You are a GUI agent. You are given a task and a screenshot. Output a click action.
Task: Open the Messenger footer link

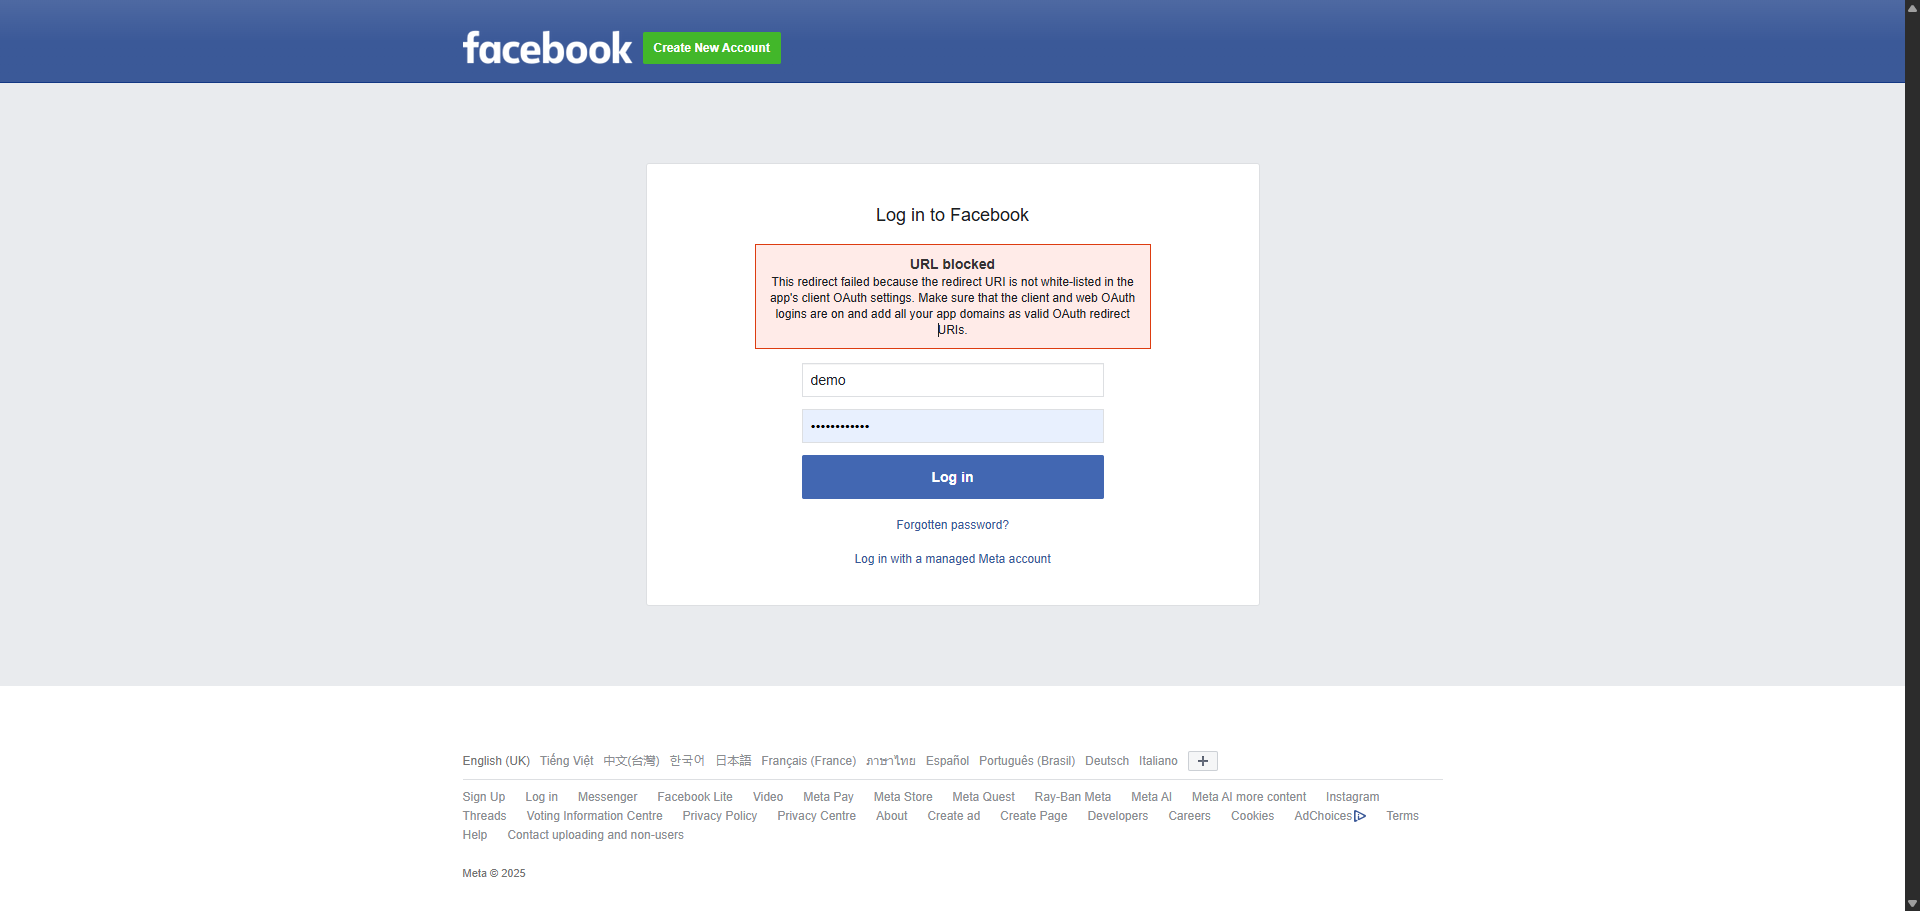(x=607, y=797)
